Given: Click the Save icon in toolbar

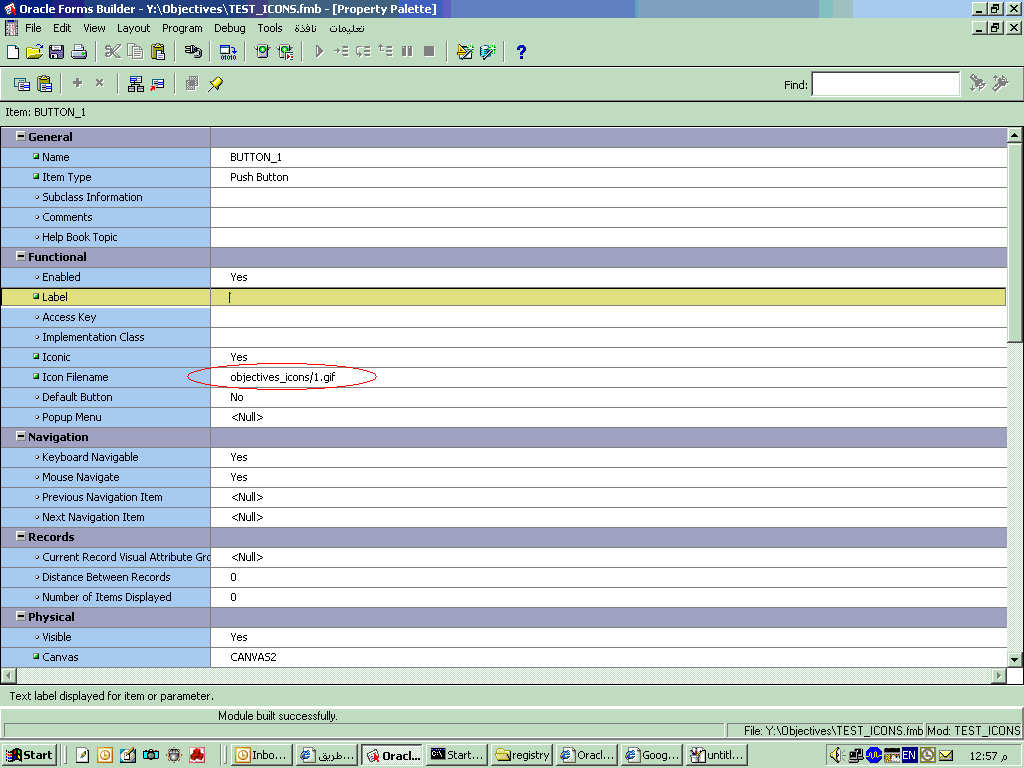Looking at the screenshot, I should [x=56, y=51].
